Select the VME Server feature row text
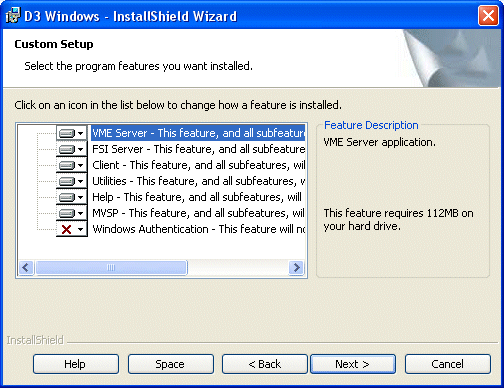Viewport: 504px width, 388px height. (198, 133)
